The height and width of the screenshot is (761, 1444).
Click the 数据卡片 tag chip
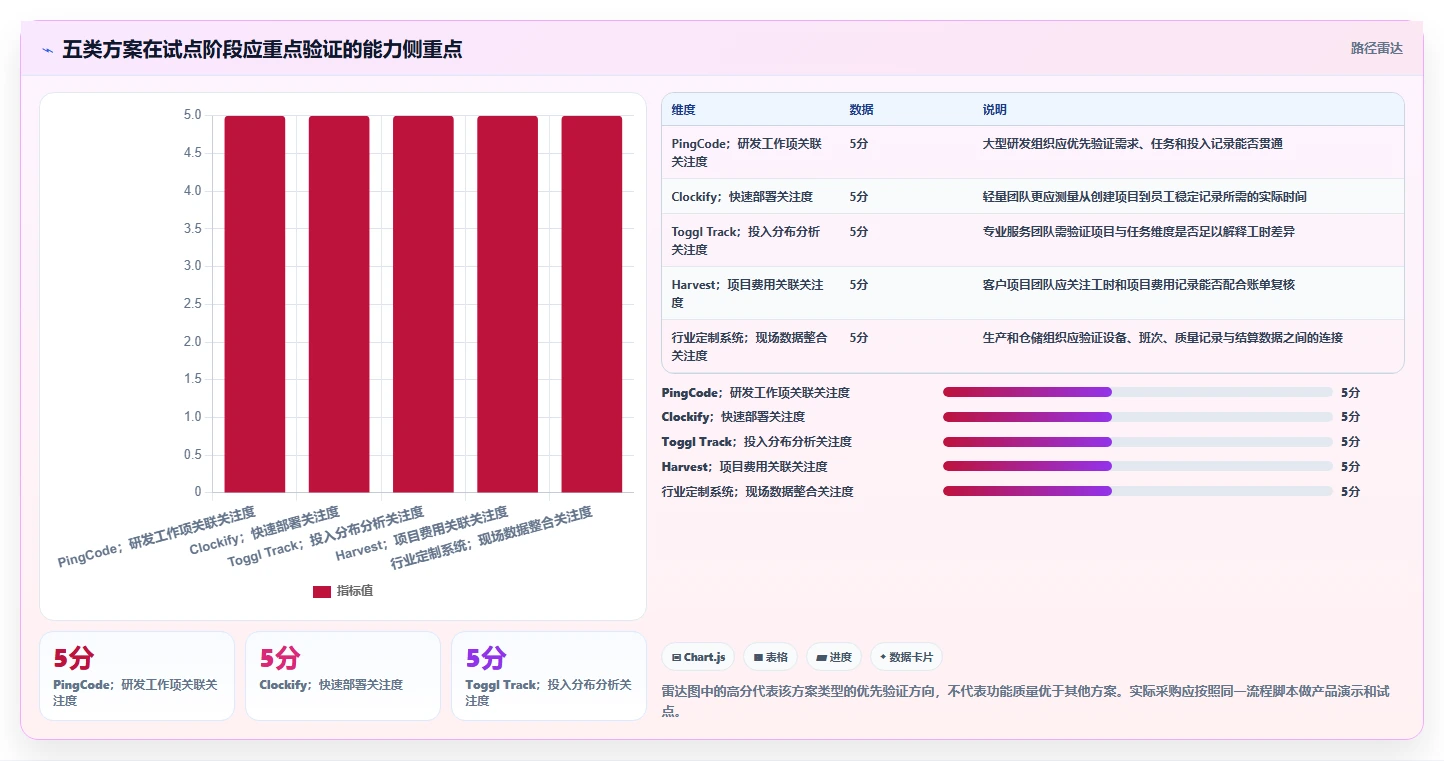coord(906,657)
